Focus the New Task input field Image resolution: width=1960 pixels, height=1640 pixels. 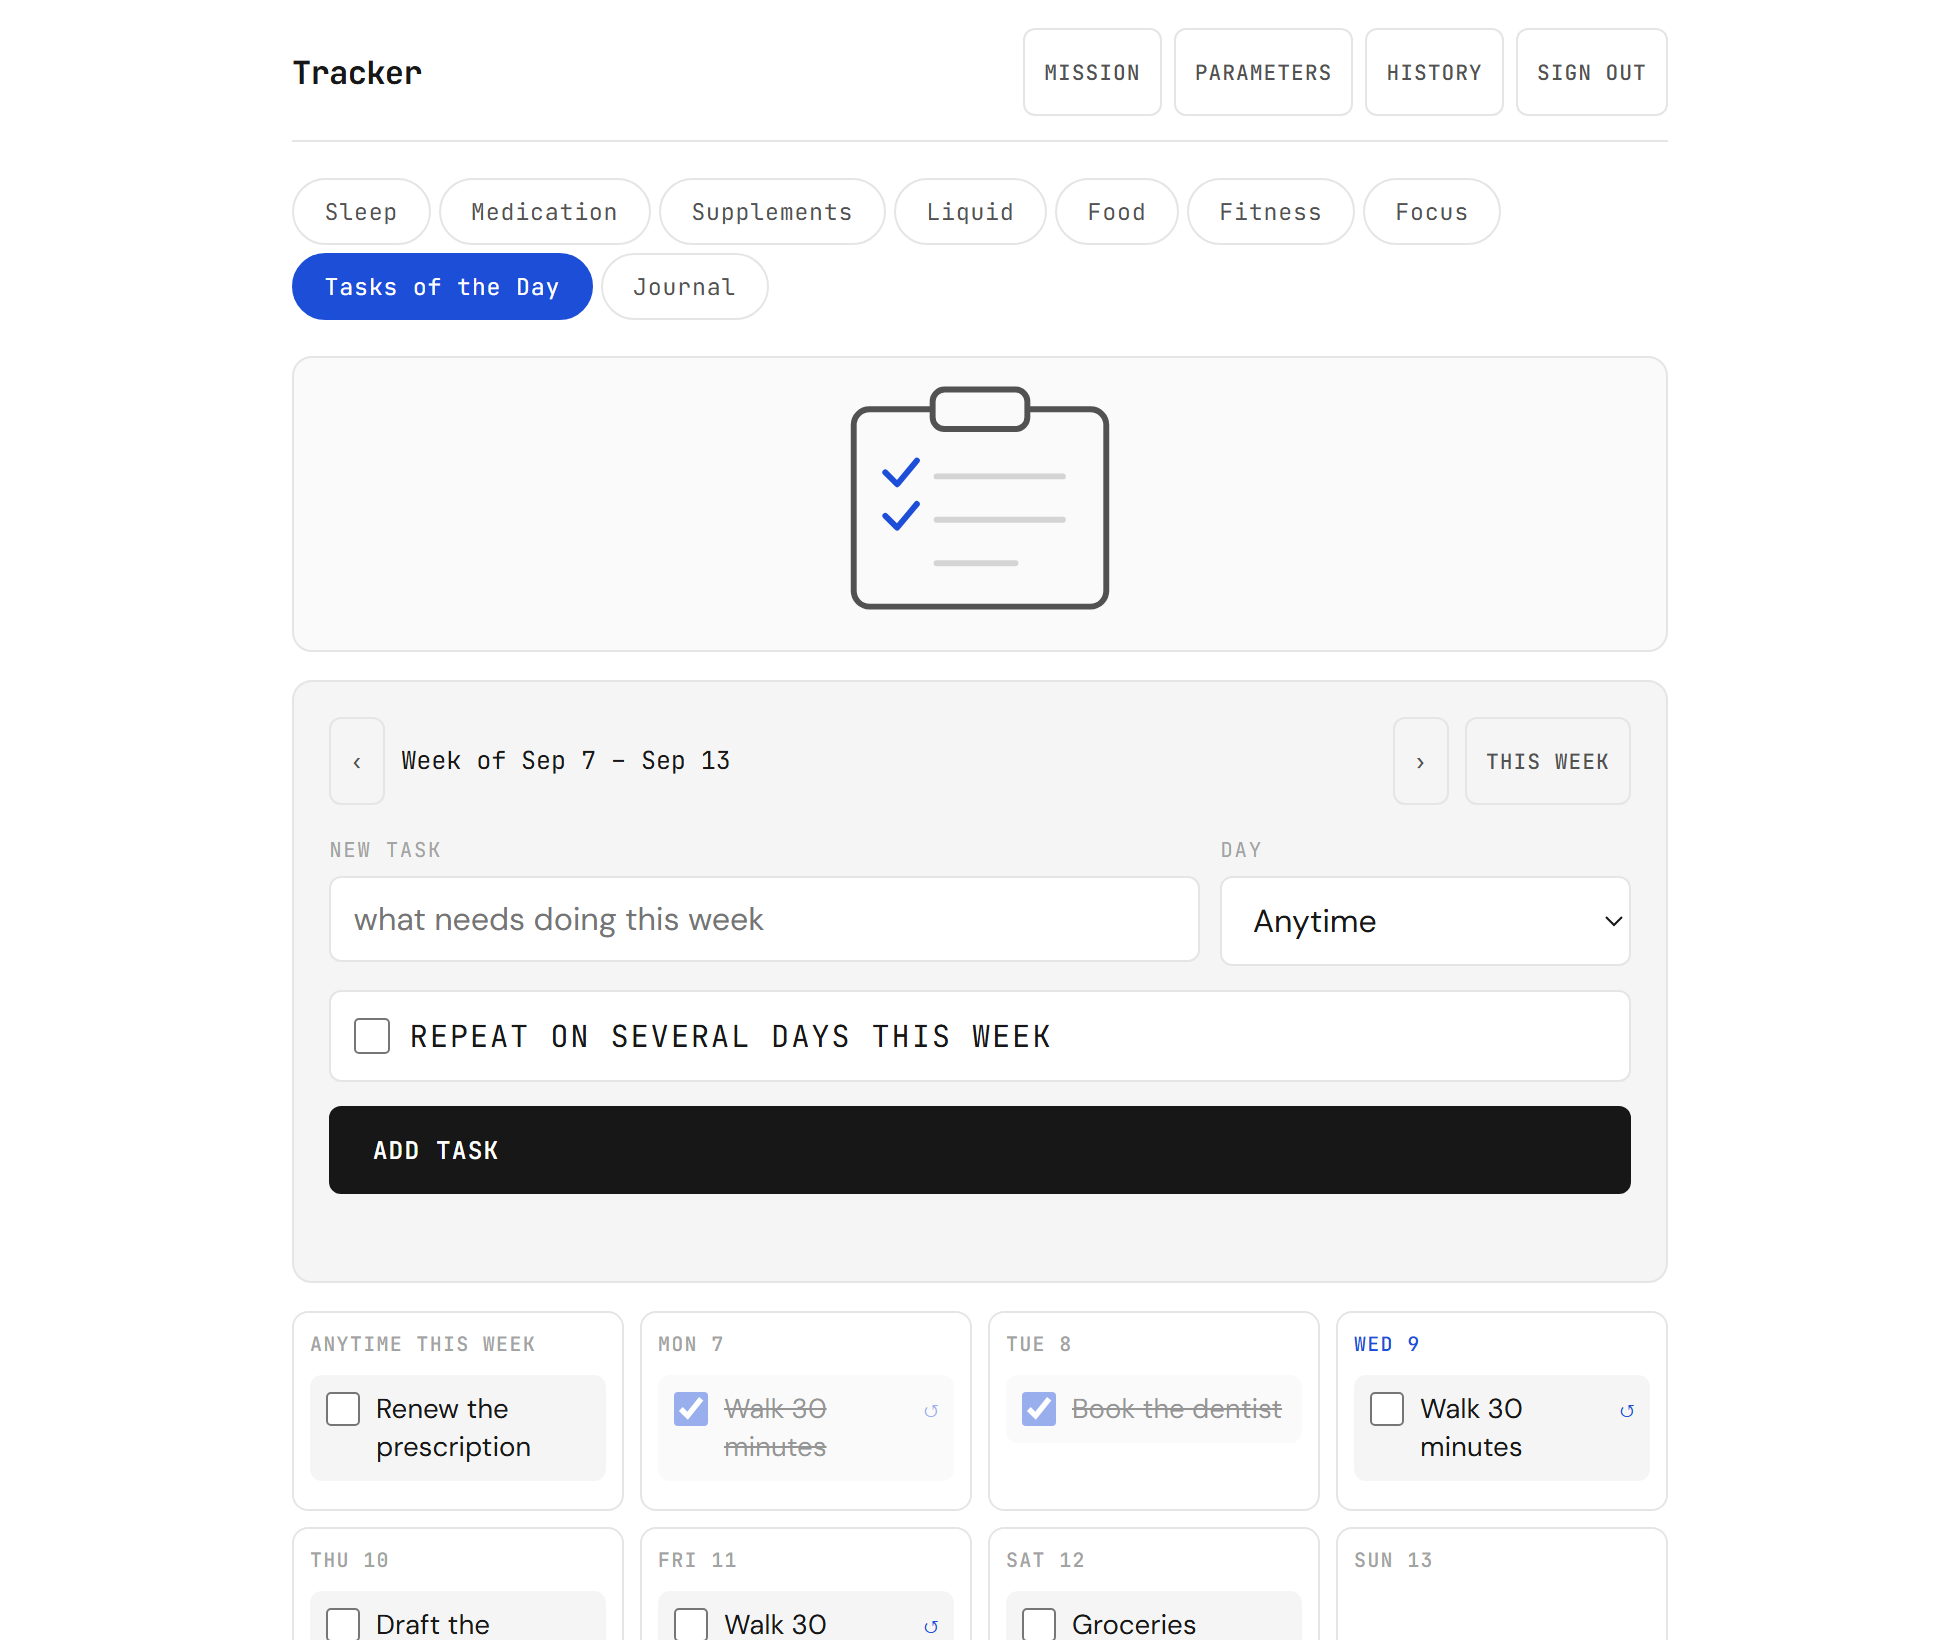pyautogui.click(x=764, y=919)
